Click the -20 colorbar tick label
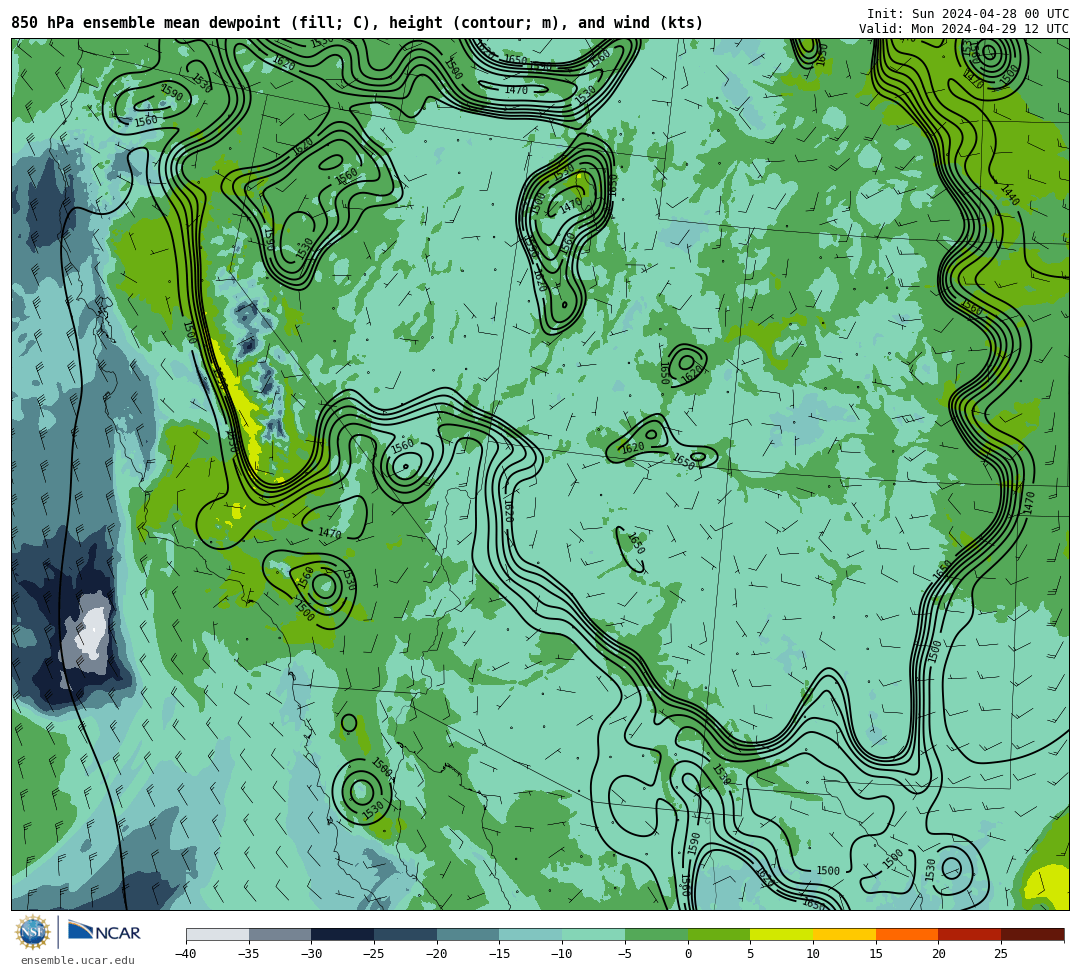 [437, 954]
